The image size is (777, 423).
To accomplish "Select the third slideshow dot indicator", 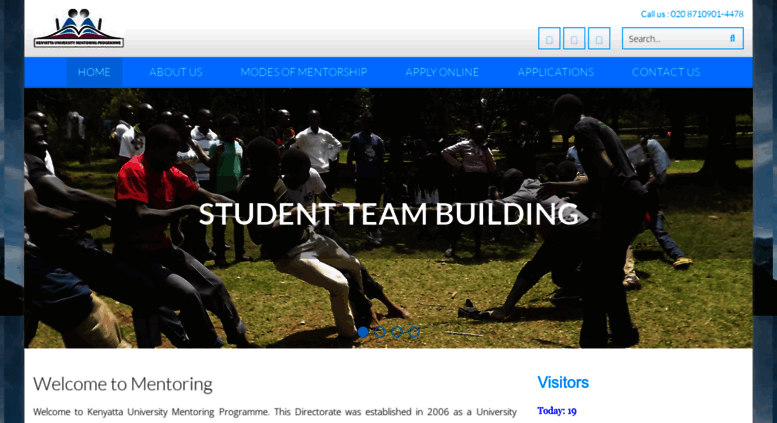I will tap(397, 332).
